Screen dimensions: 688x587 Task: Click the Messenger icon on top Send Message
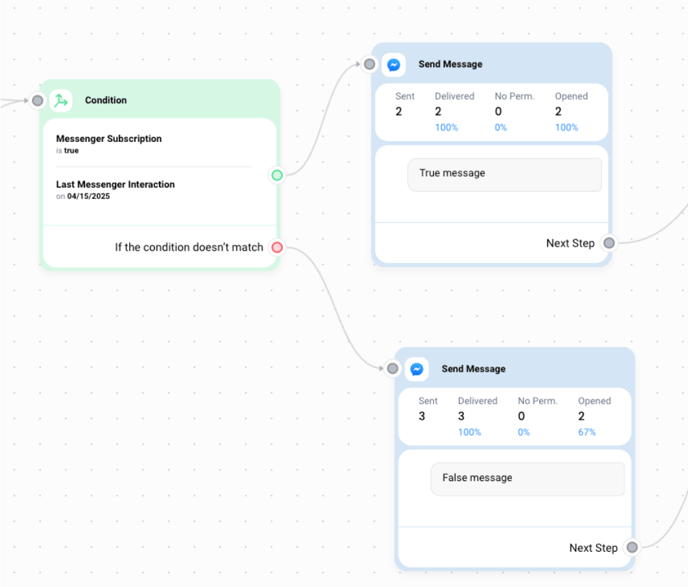point(394,64)
